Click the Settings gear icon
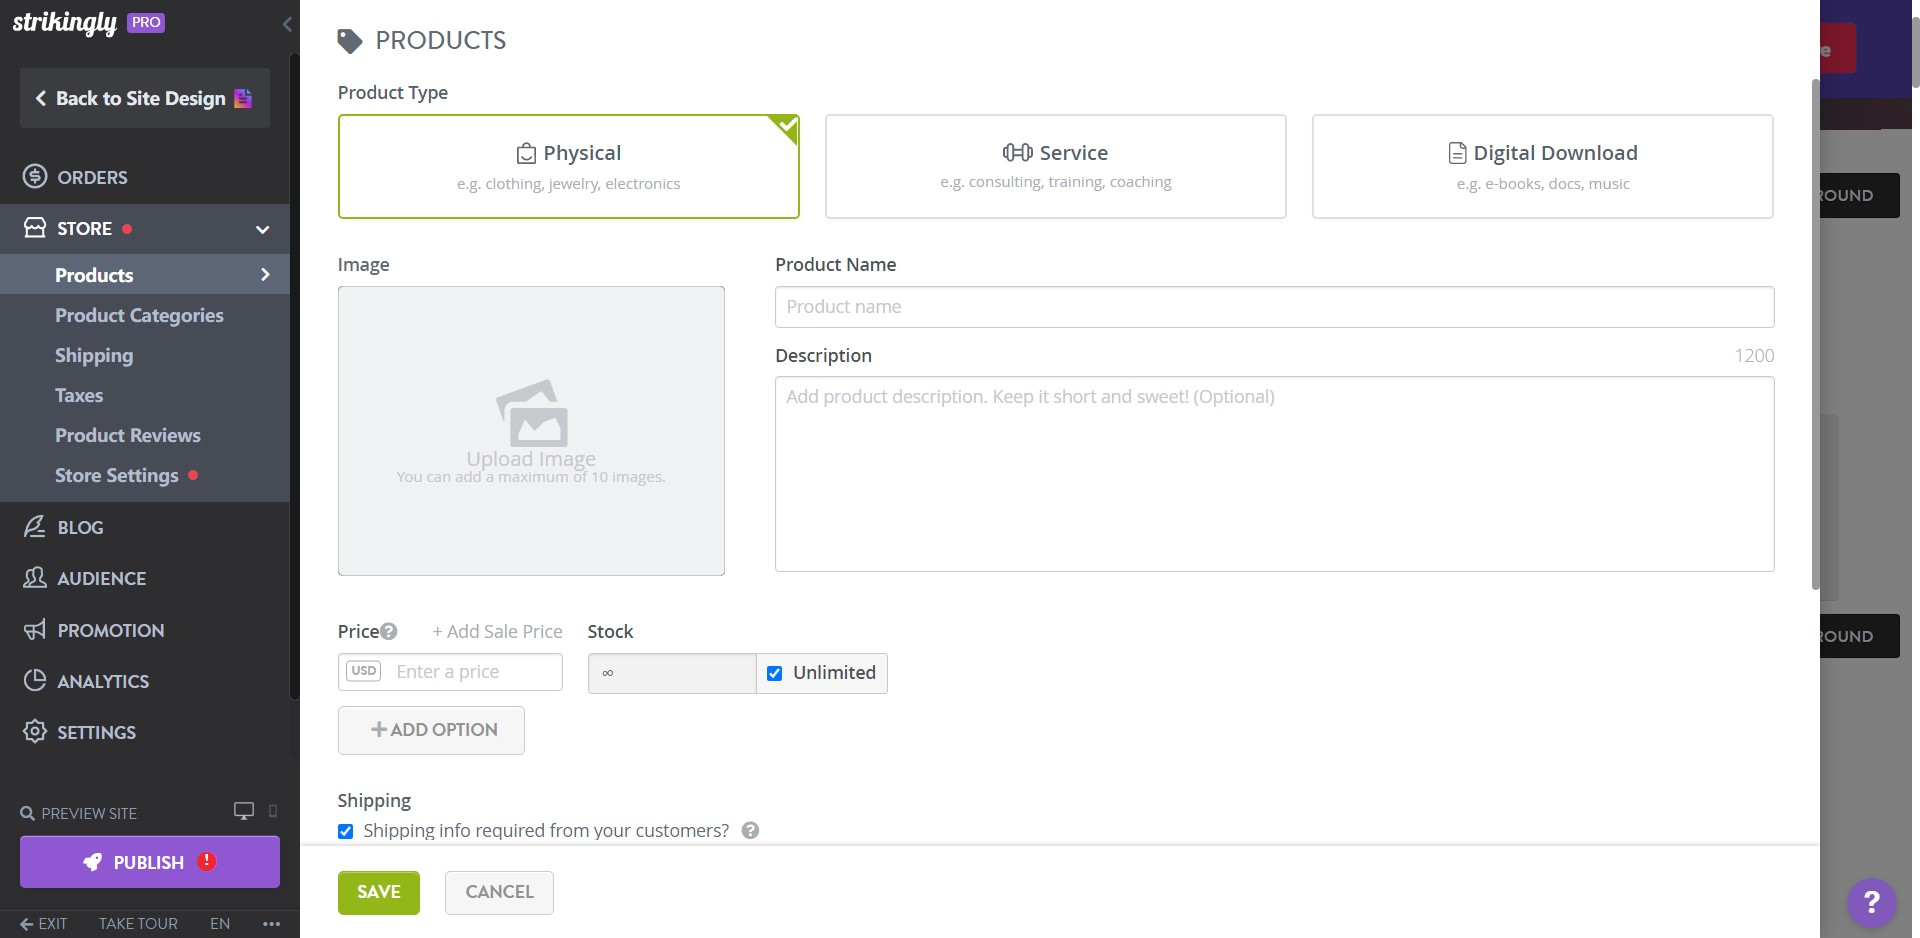This screenshot has width=1920, height=938. coord(34,732)
